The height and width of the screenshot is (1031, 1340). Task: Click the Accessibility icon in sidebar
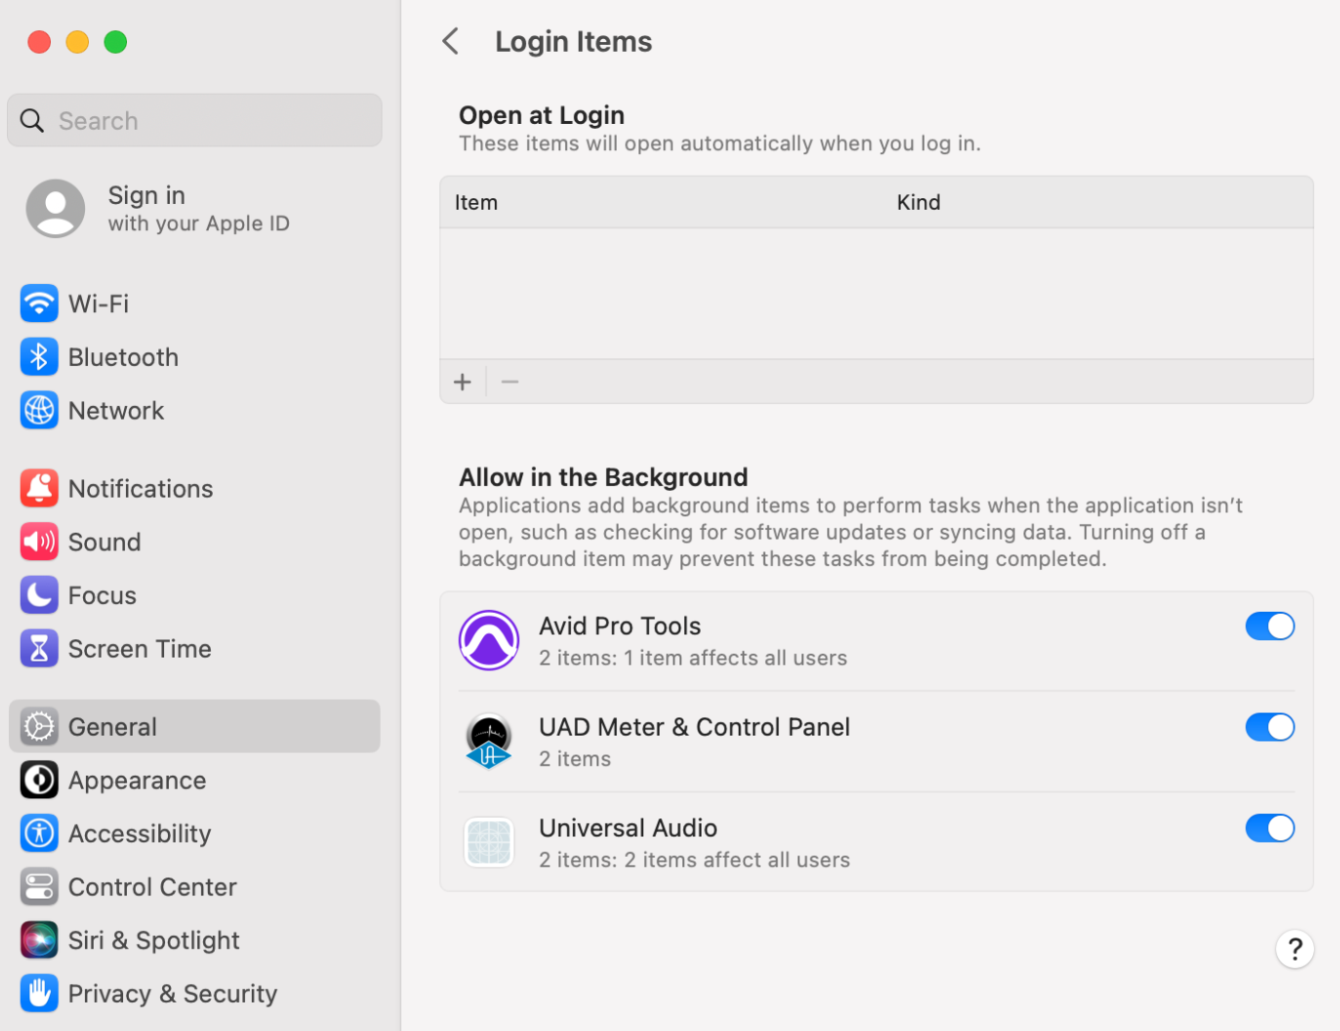[x=39, y=833]
